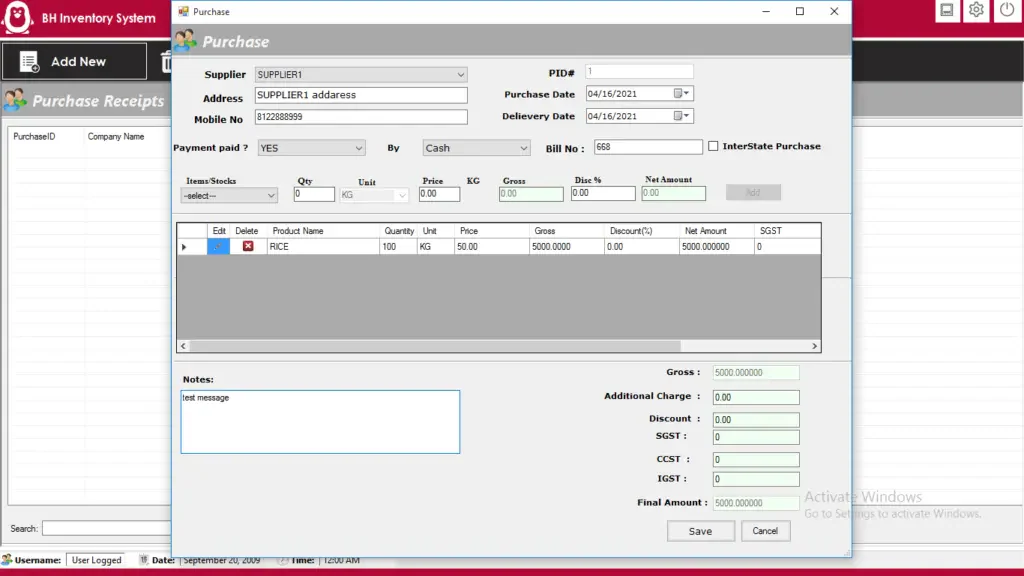Screen dimensions: 1024x576
Task: Click the Add New toolbar item
Action: pyautogui.click(x=74, y=61)
